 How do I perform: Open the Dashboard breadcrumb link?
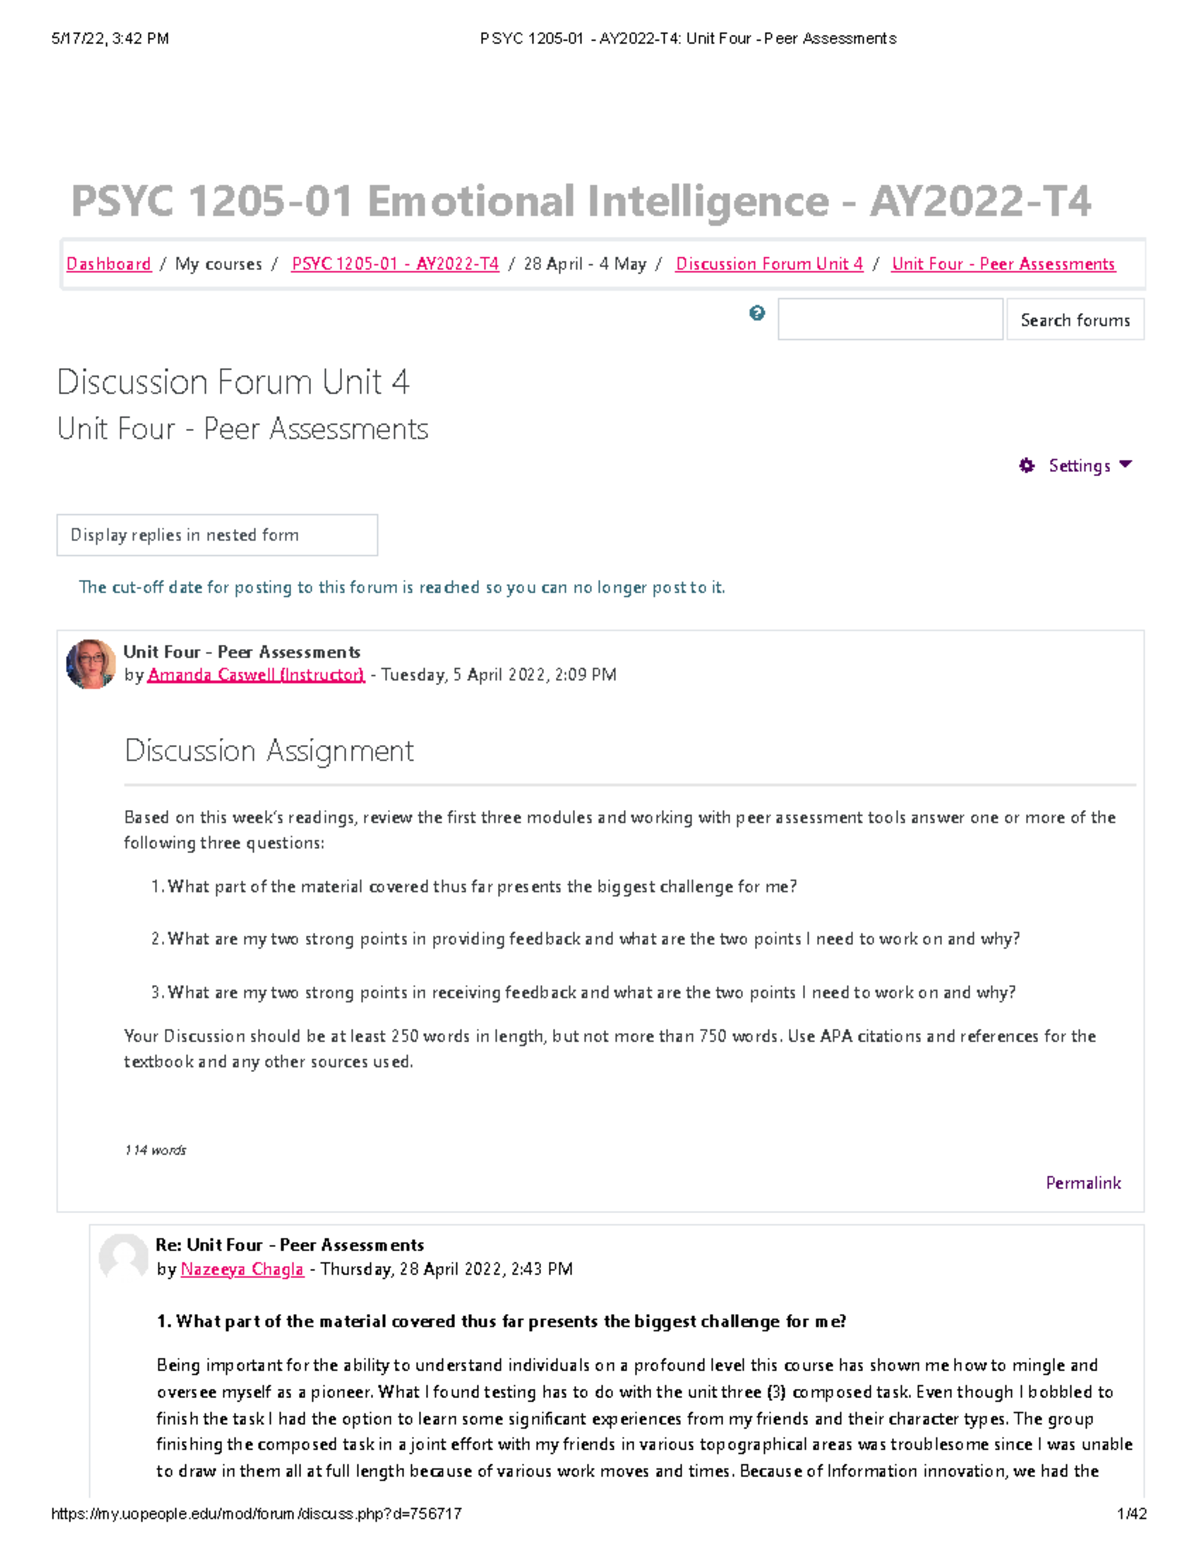(106, 263)
